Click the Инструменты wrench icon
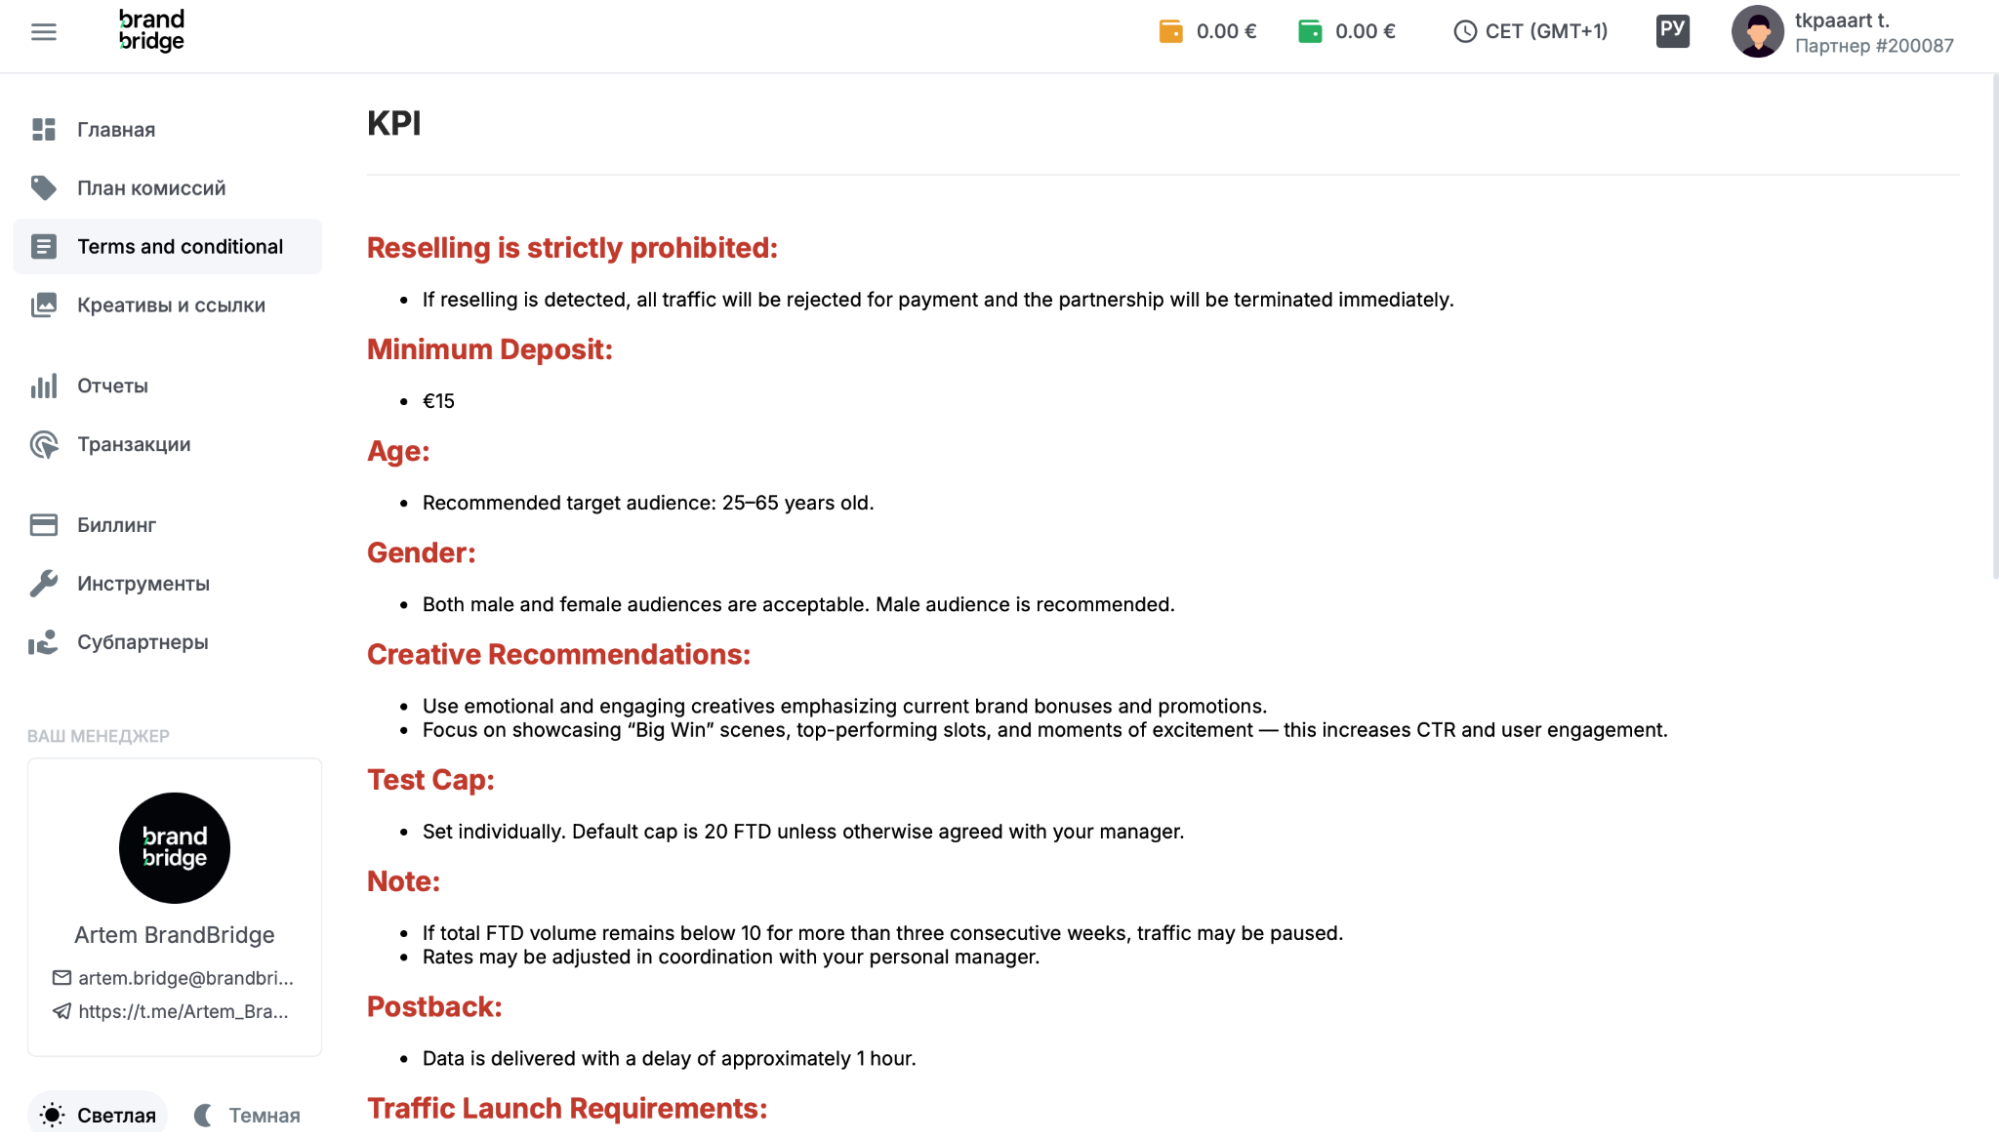 click(44, 583)
